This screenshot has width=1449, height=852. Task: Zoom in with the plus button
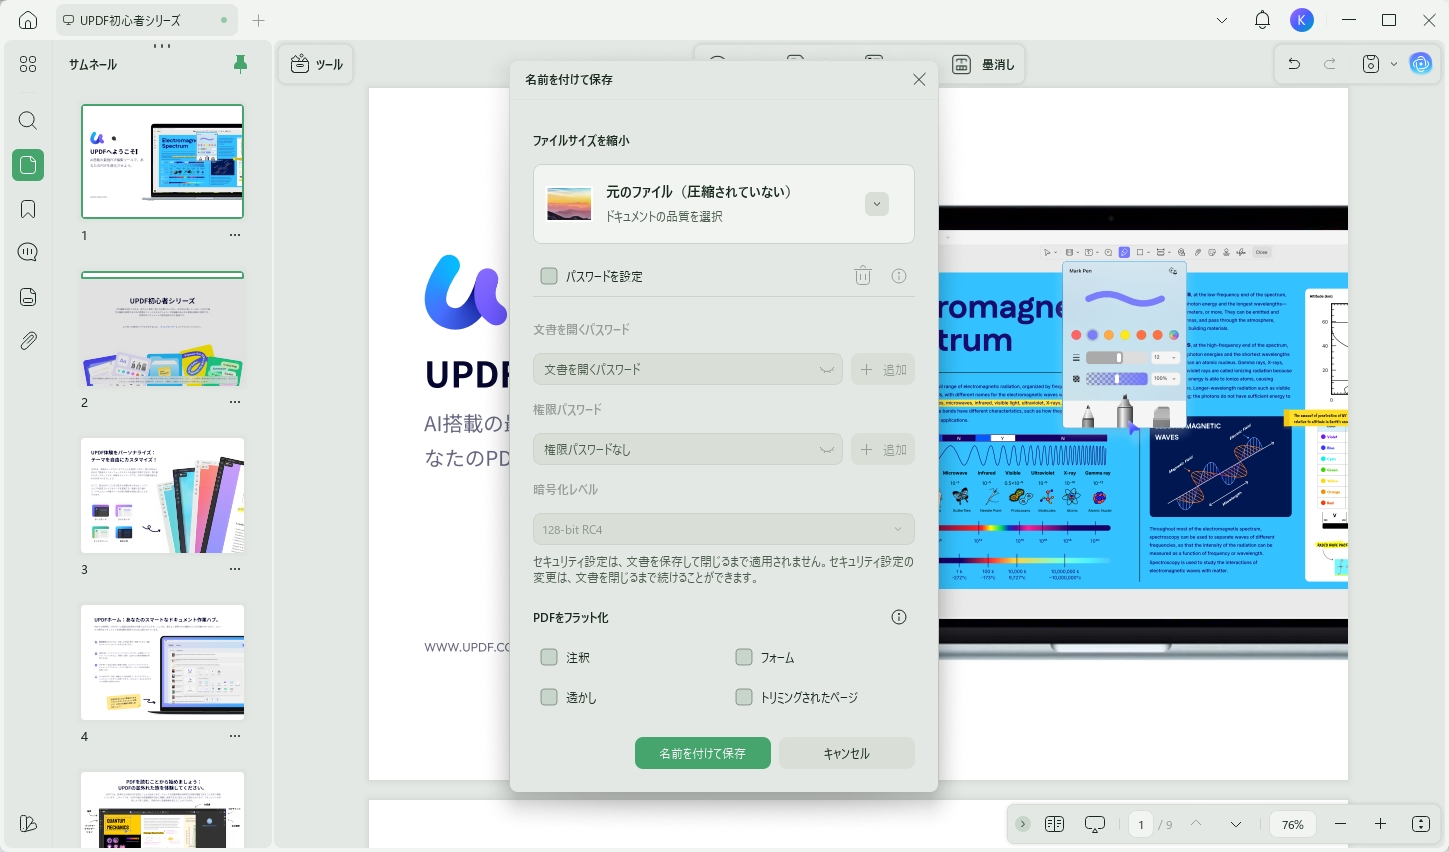pos(1380,824)
